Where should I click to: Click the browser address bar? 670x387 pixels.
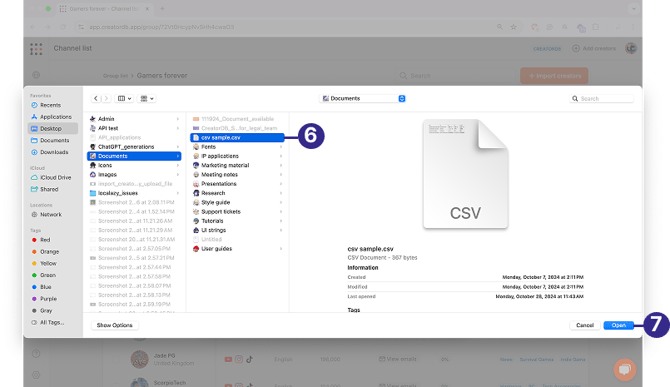tap(286, 27)
